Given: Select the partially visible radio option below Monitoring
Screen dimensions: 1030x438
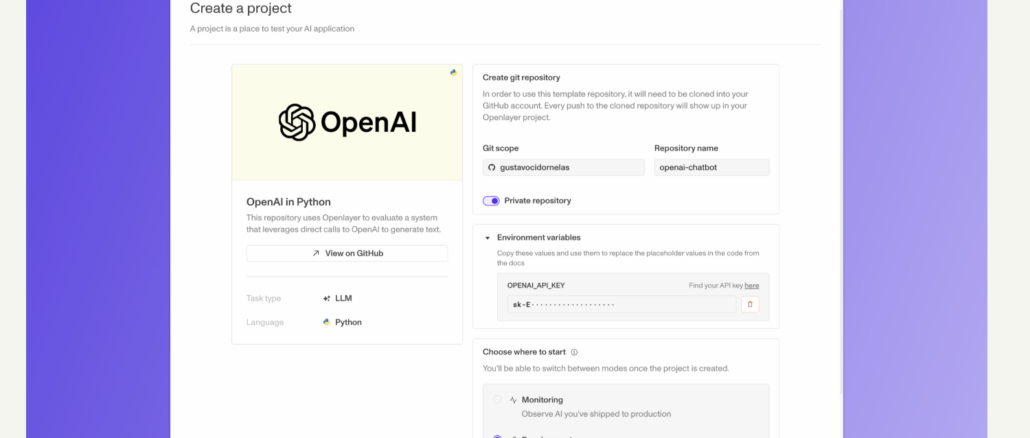Looking at the screenshot, I should [497, 435].
